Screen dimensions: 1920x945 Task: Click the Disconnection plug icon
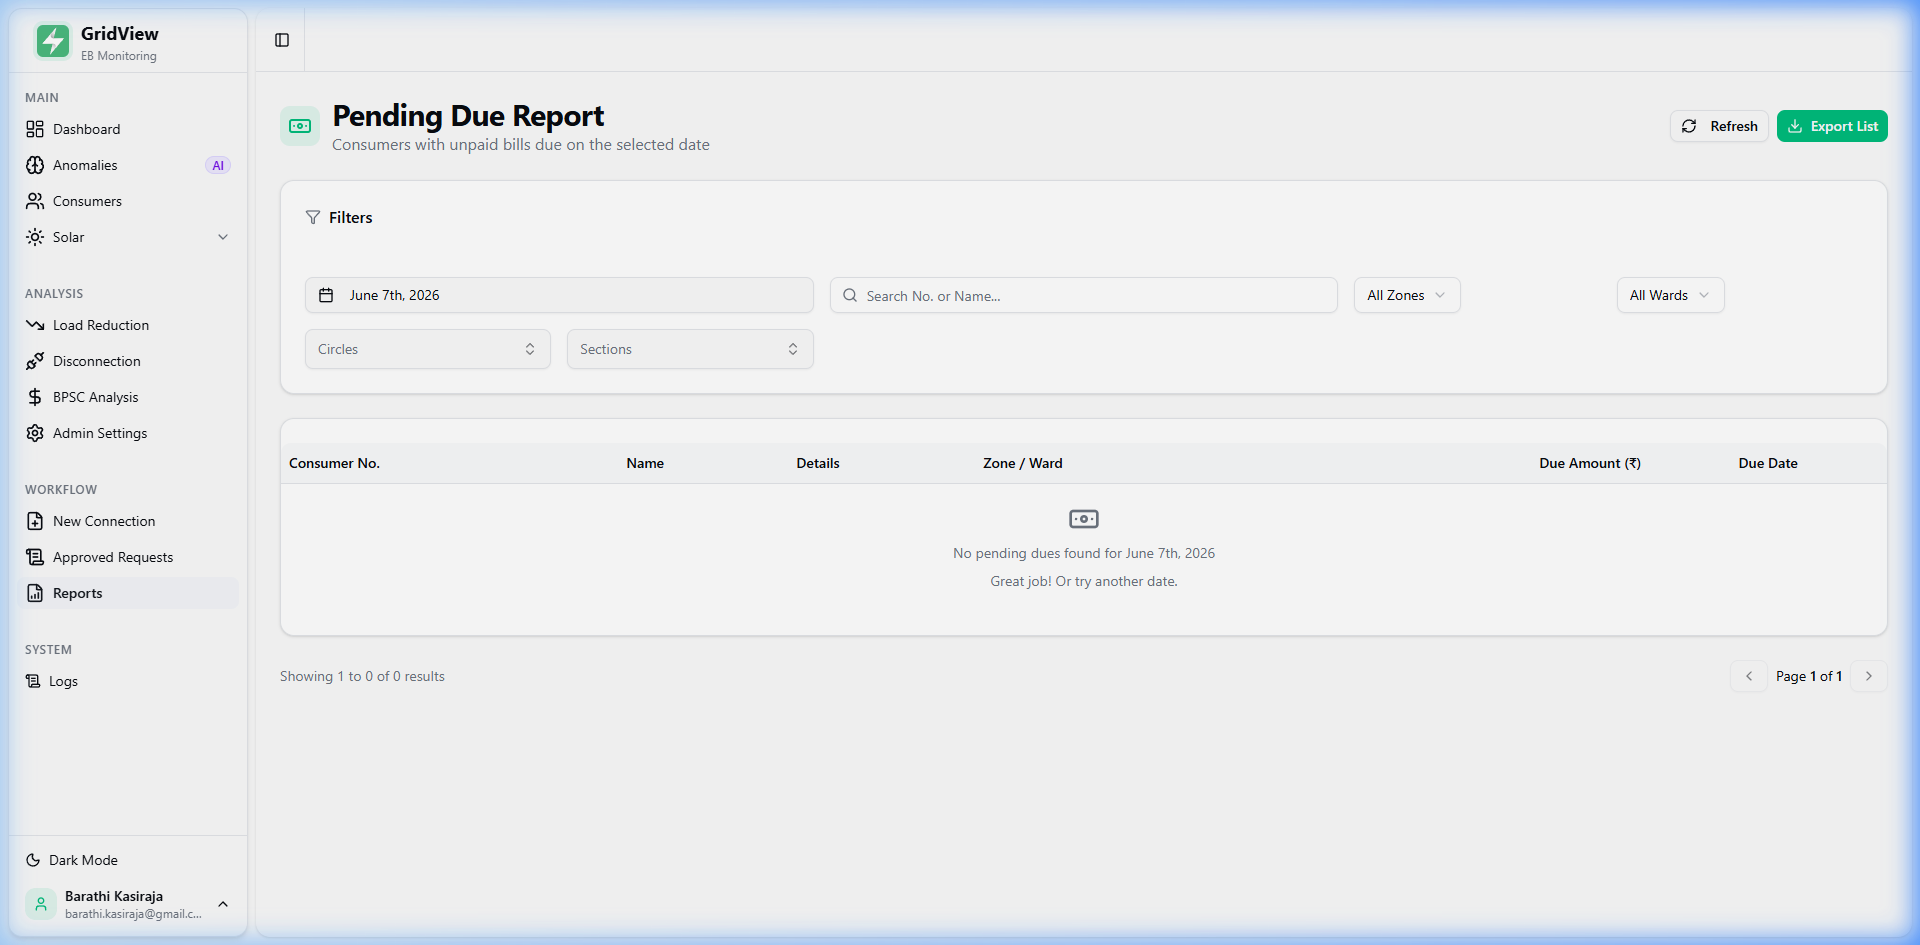click(35, 361)
